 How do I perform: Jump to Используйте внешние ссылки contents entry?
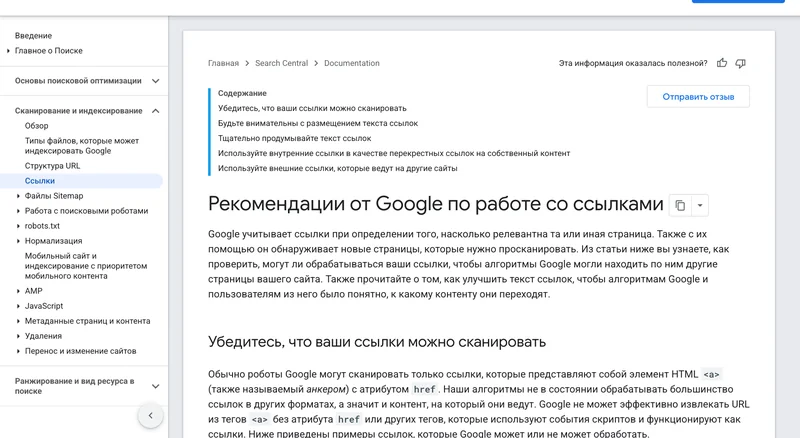(x=337, y=168)
